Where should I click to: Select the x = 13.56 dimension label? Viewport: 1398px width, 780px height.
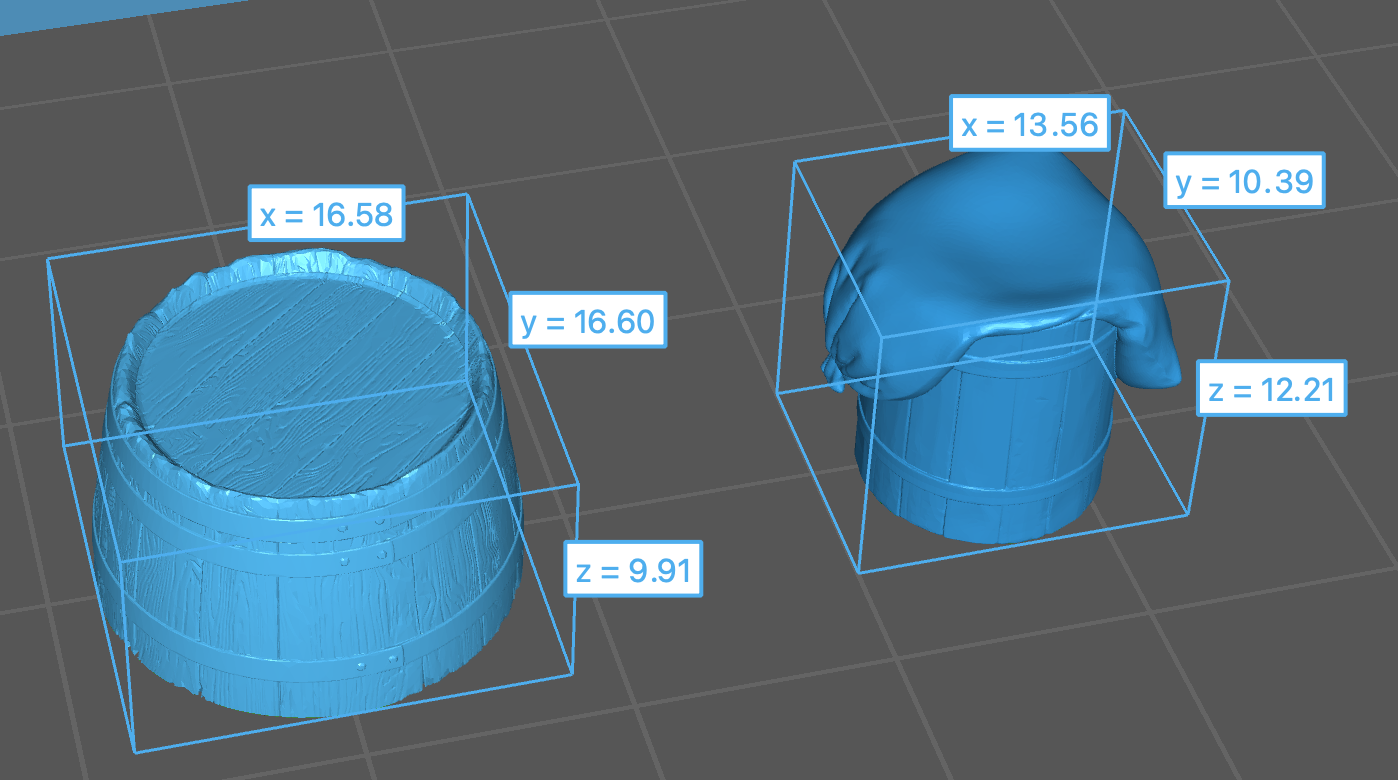click(1030, 124)
